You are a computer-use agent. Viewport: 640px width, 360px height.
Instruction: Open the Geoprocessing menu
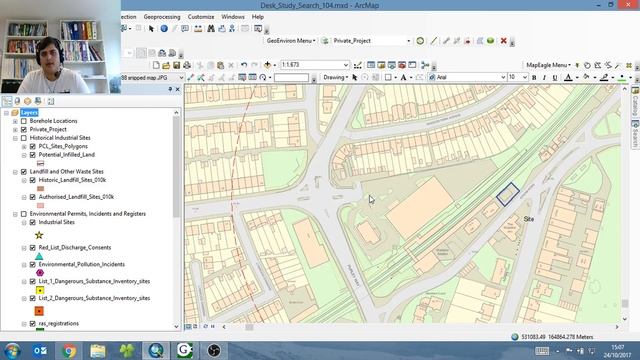[x=162, y=17]
